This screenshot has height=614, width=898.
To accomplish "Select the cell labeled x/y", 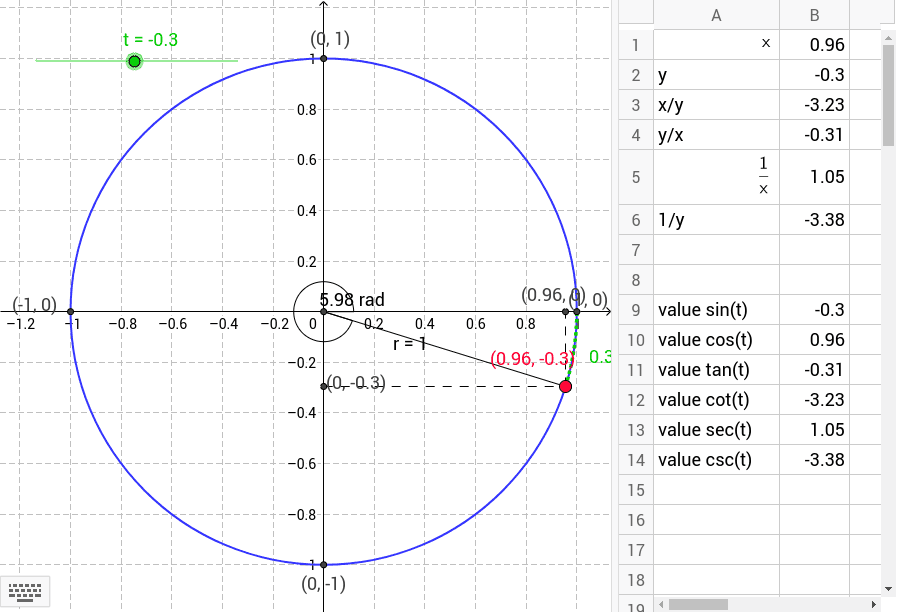I will [x=716, y=105].
